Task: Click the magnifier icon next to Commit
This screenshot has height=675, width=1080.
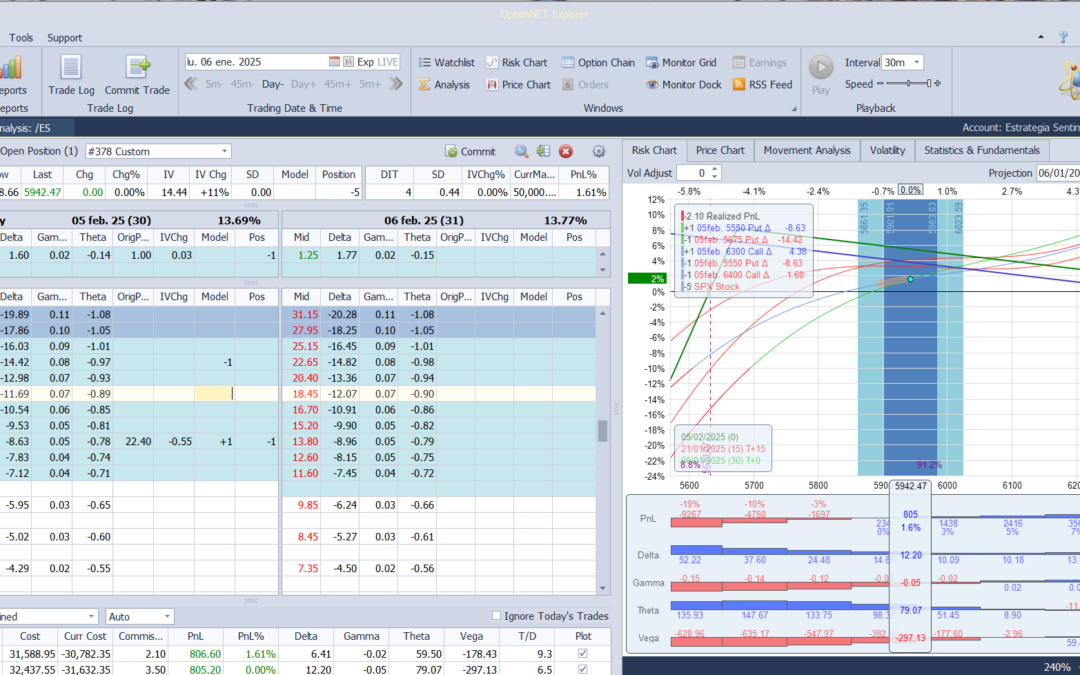Action: pyautogui.click(x=521, y=151)
